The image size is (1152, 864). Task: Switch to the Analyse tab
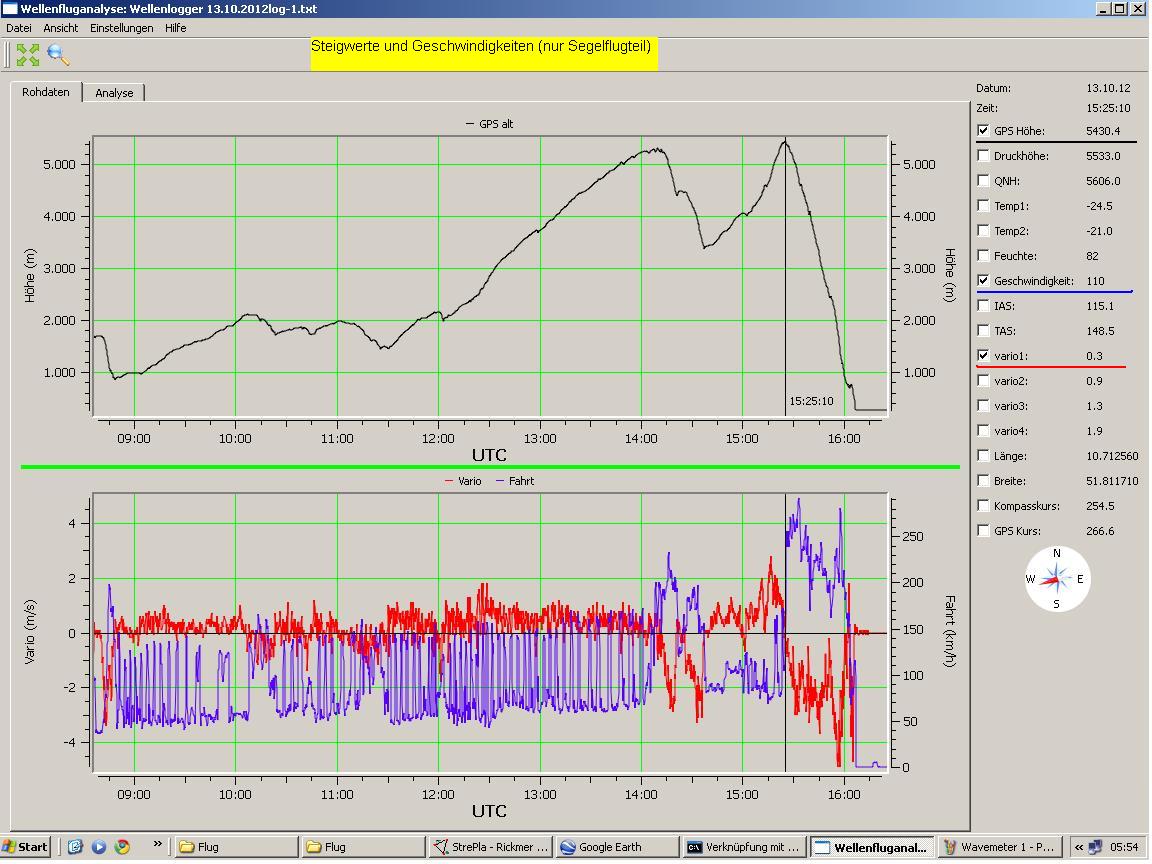[114, 93]
